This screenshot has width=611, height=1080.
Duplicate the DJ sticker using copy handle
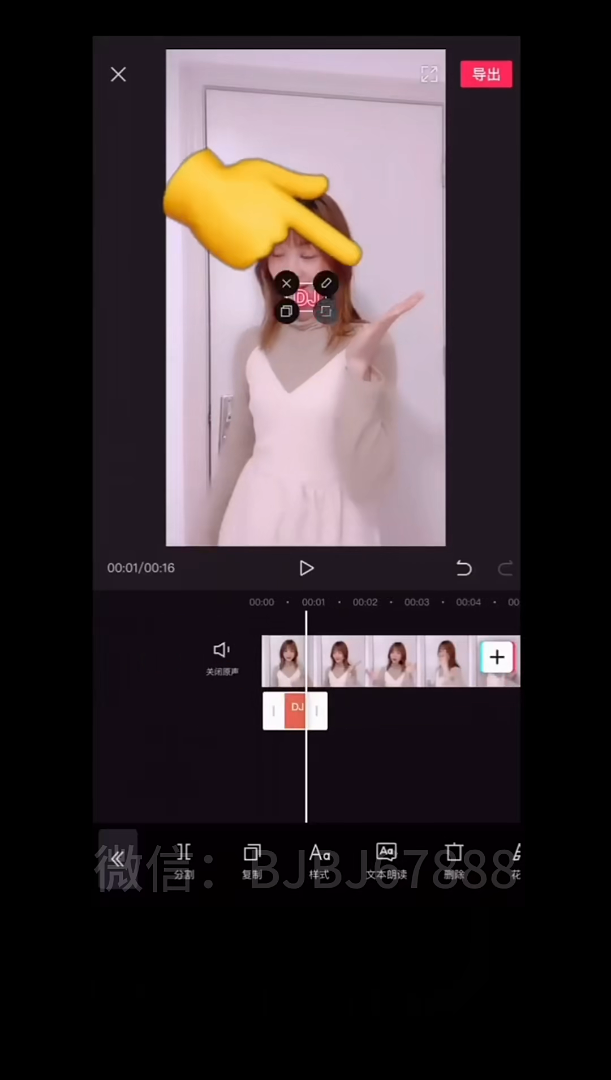point(287,311)
